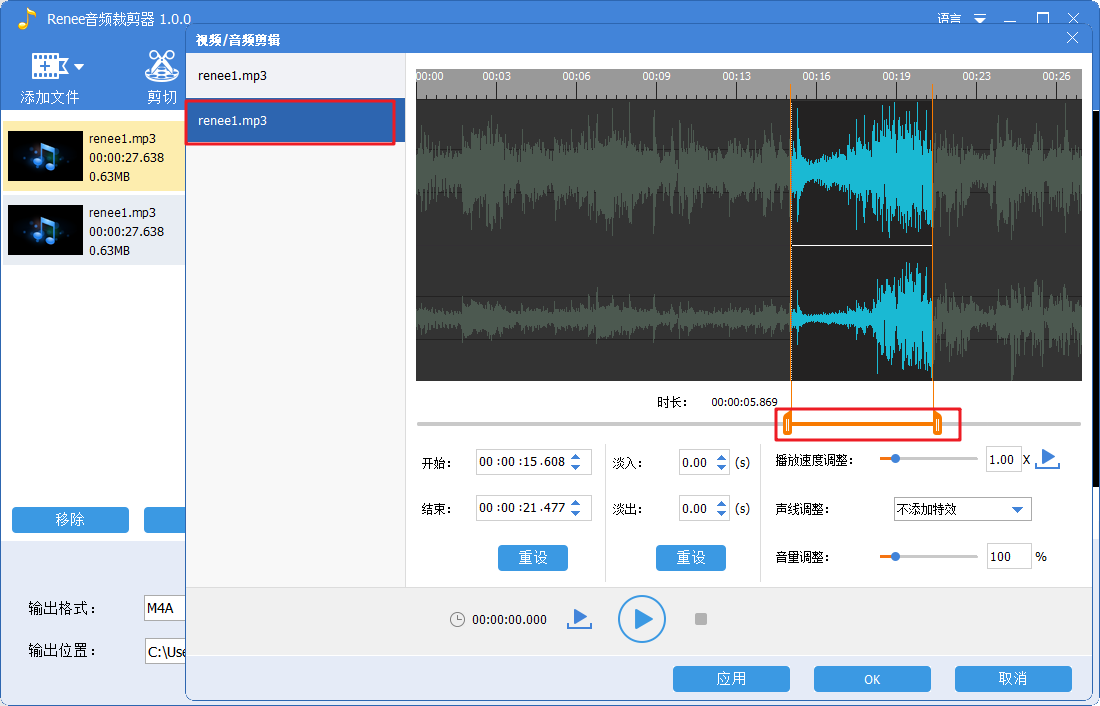
Task: Click the Apply button
Action: (x=731, y=679)
